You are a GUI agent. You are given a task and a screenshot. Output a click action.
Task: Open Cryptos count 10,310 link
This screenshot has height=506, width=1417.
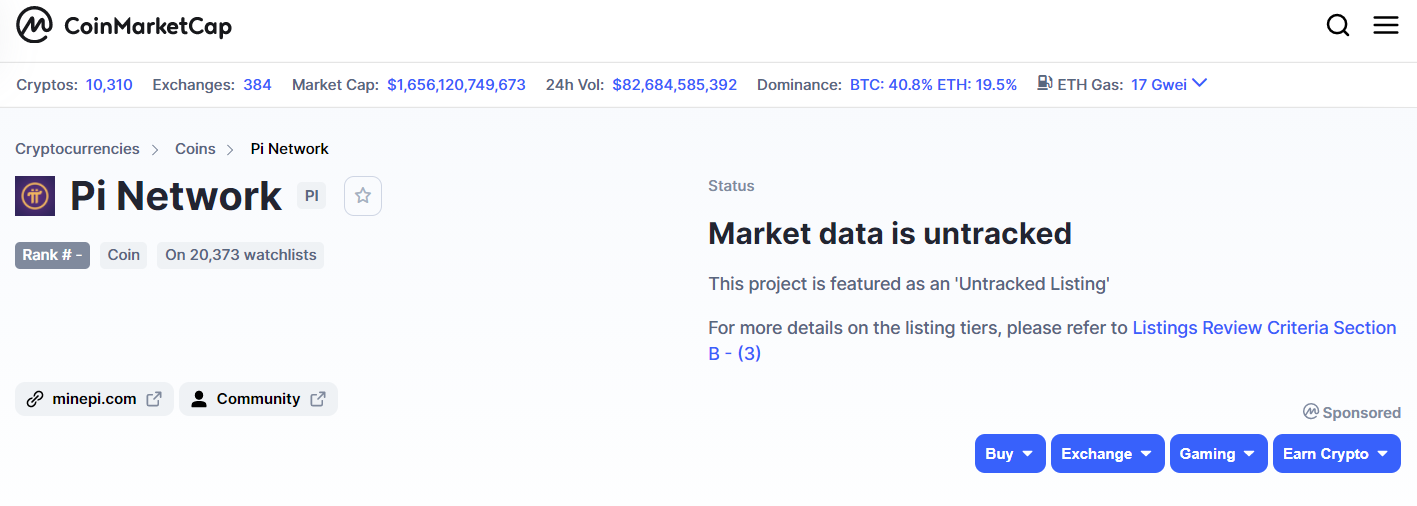(x=109, y=85)
